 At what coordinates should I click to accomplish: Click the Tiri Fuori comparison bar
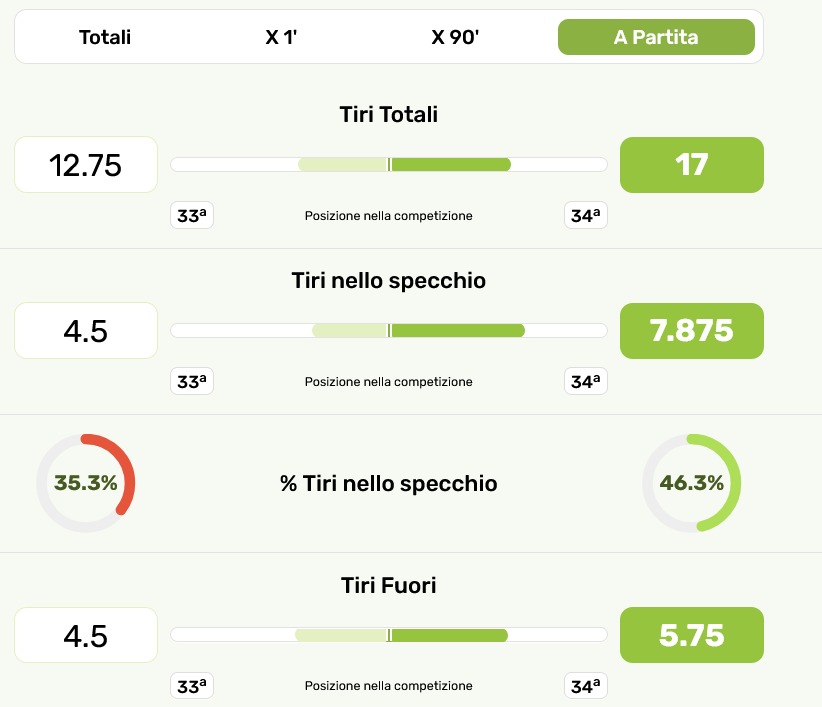point(389,635)
